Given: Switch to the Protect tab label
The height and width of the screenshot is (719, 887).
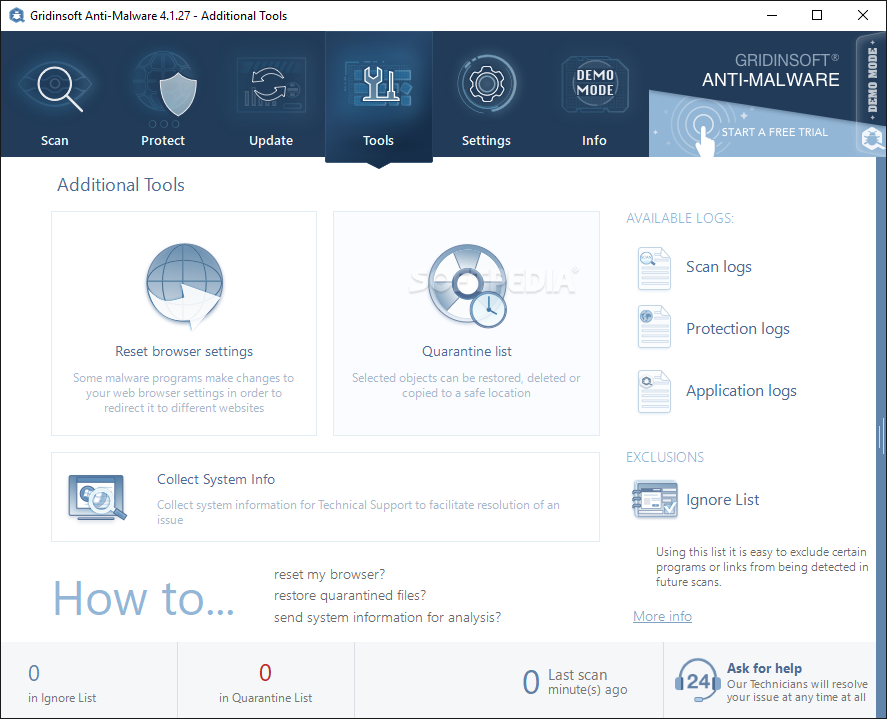Looking at the screenshot, I should (163, 140).
